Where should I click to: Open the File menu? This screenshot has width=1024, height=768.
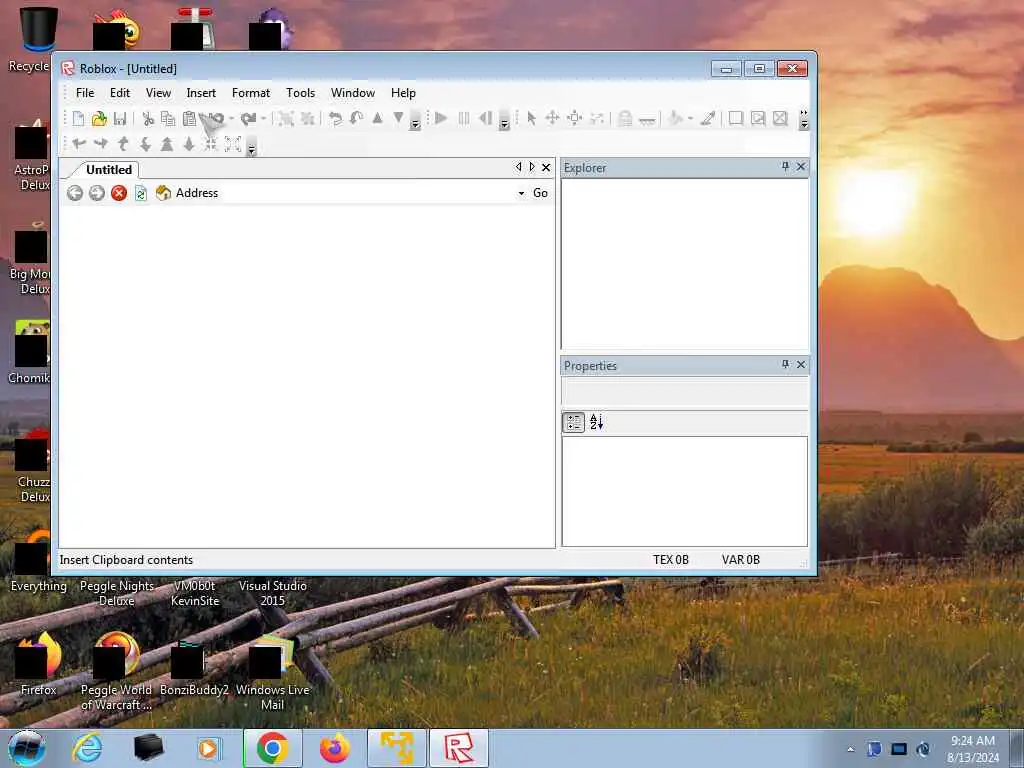pyautogui.click(x=85, y=93)
